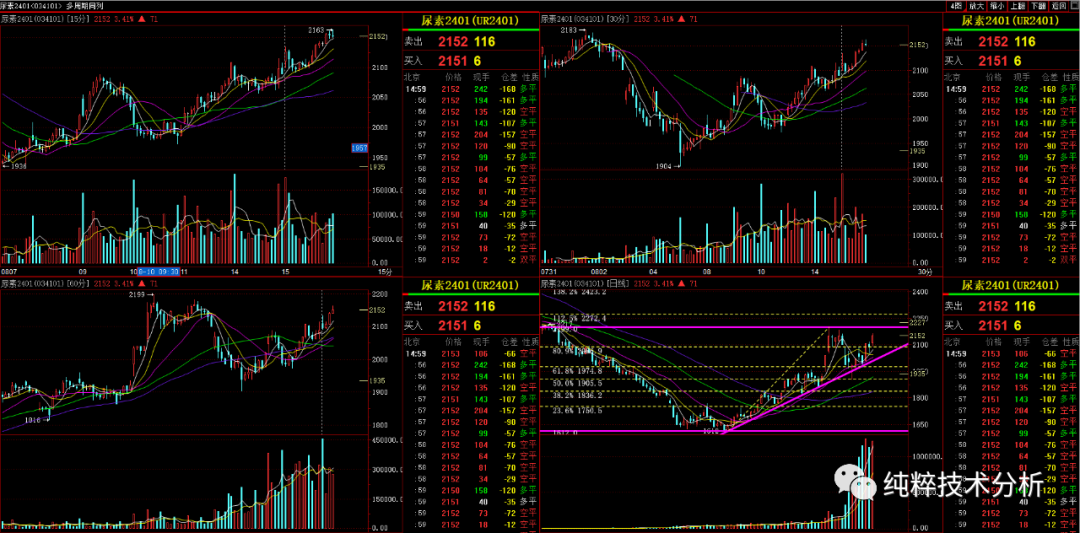Viewport: 1080px width, 533px height.
Task: Click the 10-10 09:30 time marker
Action: [x=159, y=271]
